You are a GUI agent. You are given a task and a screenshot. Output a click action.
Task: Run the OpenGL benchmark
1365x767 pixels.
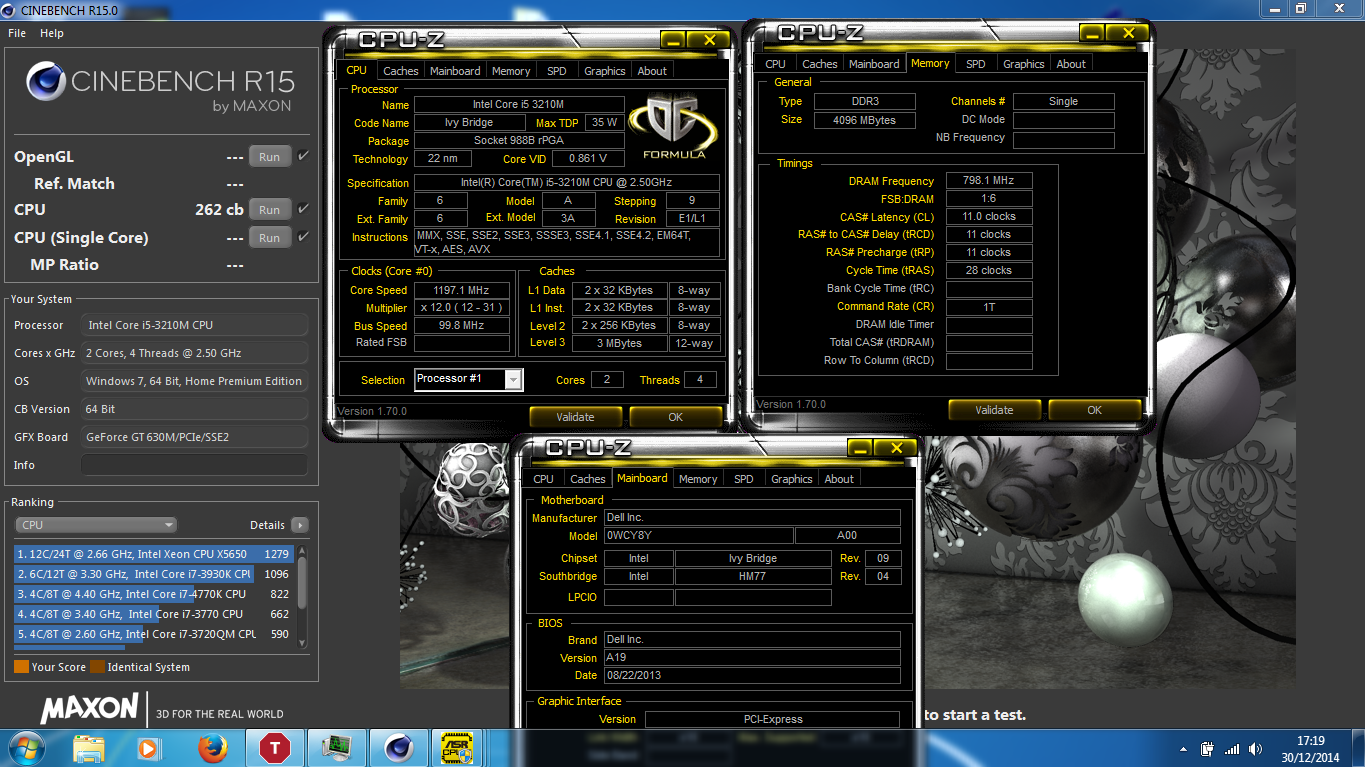click(x=270, y=157)
